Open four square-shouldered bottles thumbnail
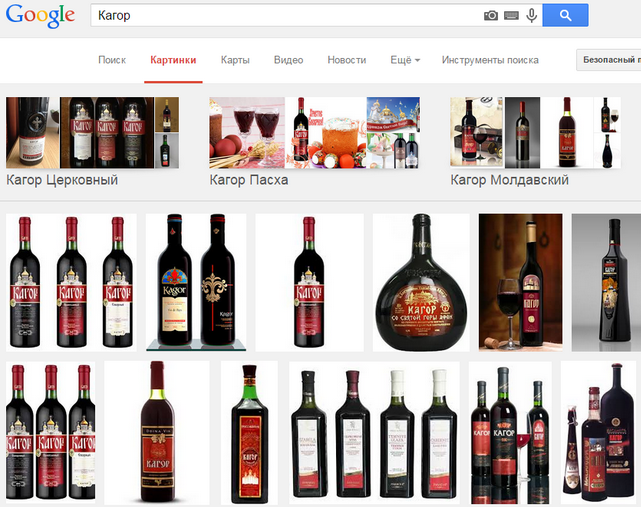Image resolution: width=641 pixels, height=507 pixels. click(374, 433)
